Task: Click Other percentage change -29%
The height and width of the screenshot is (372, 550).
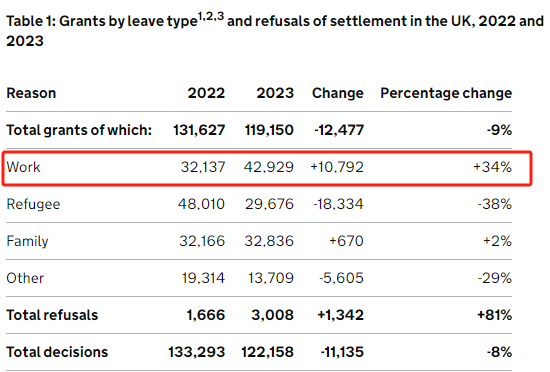Action: [495, 278]
